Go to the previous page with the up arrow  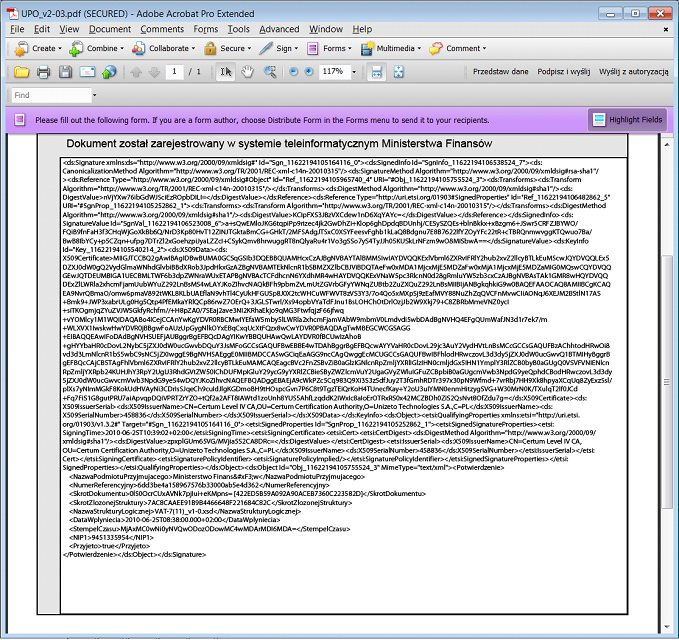136,72
